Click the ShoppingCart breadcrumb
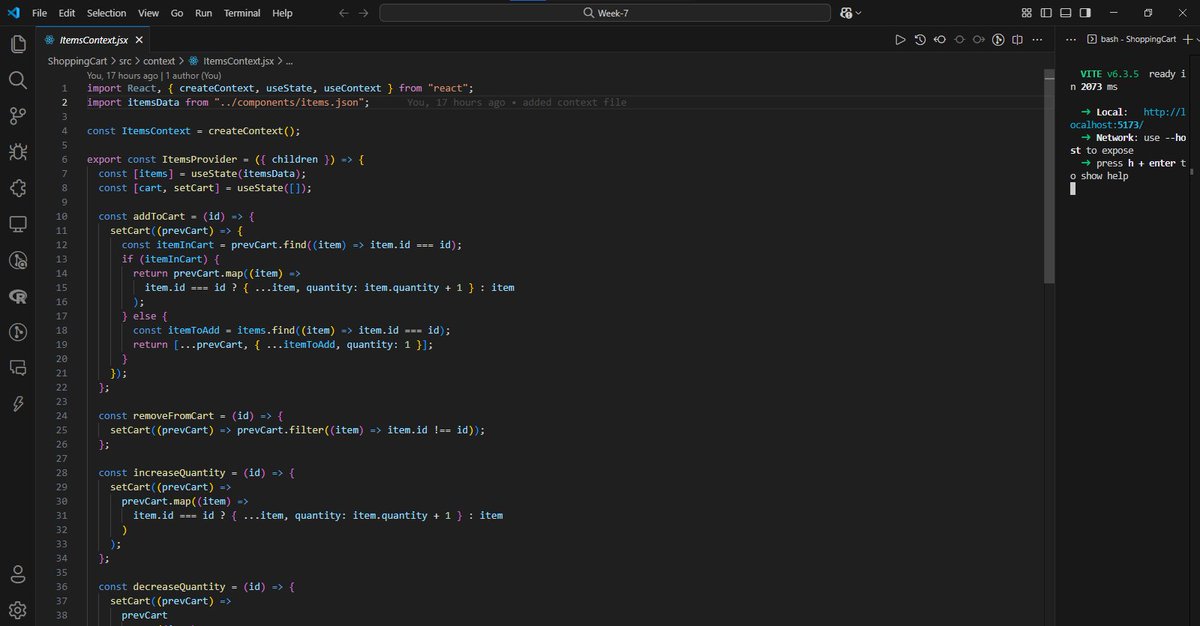The width and height of the screenshot is (1200, 626). point(77,61)
